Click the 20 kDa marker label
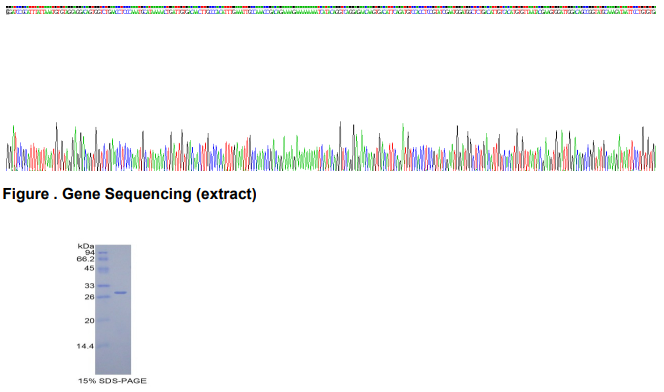Screen dimensions: 664x392 tap(89, 320)
